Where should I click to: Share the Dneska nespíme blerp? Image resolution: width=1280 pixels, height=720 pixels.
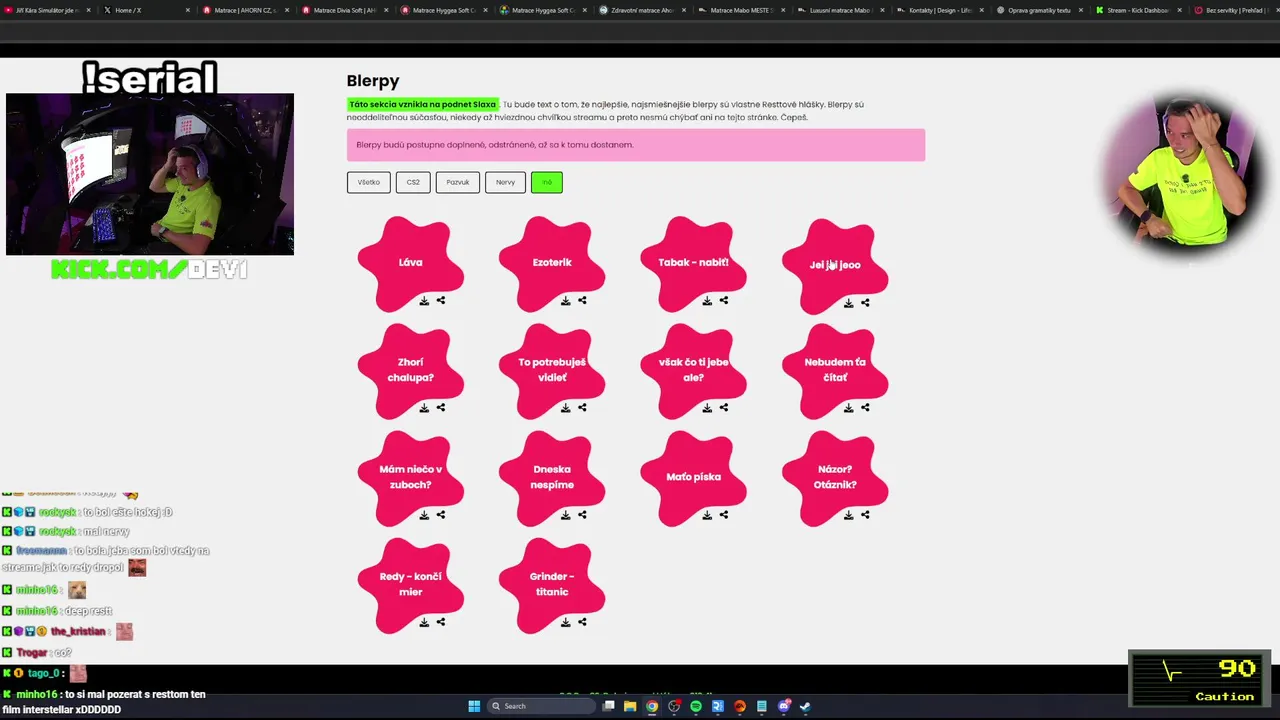(582, 515)
